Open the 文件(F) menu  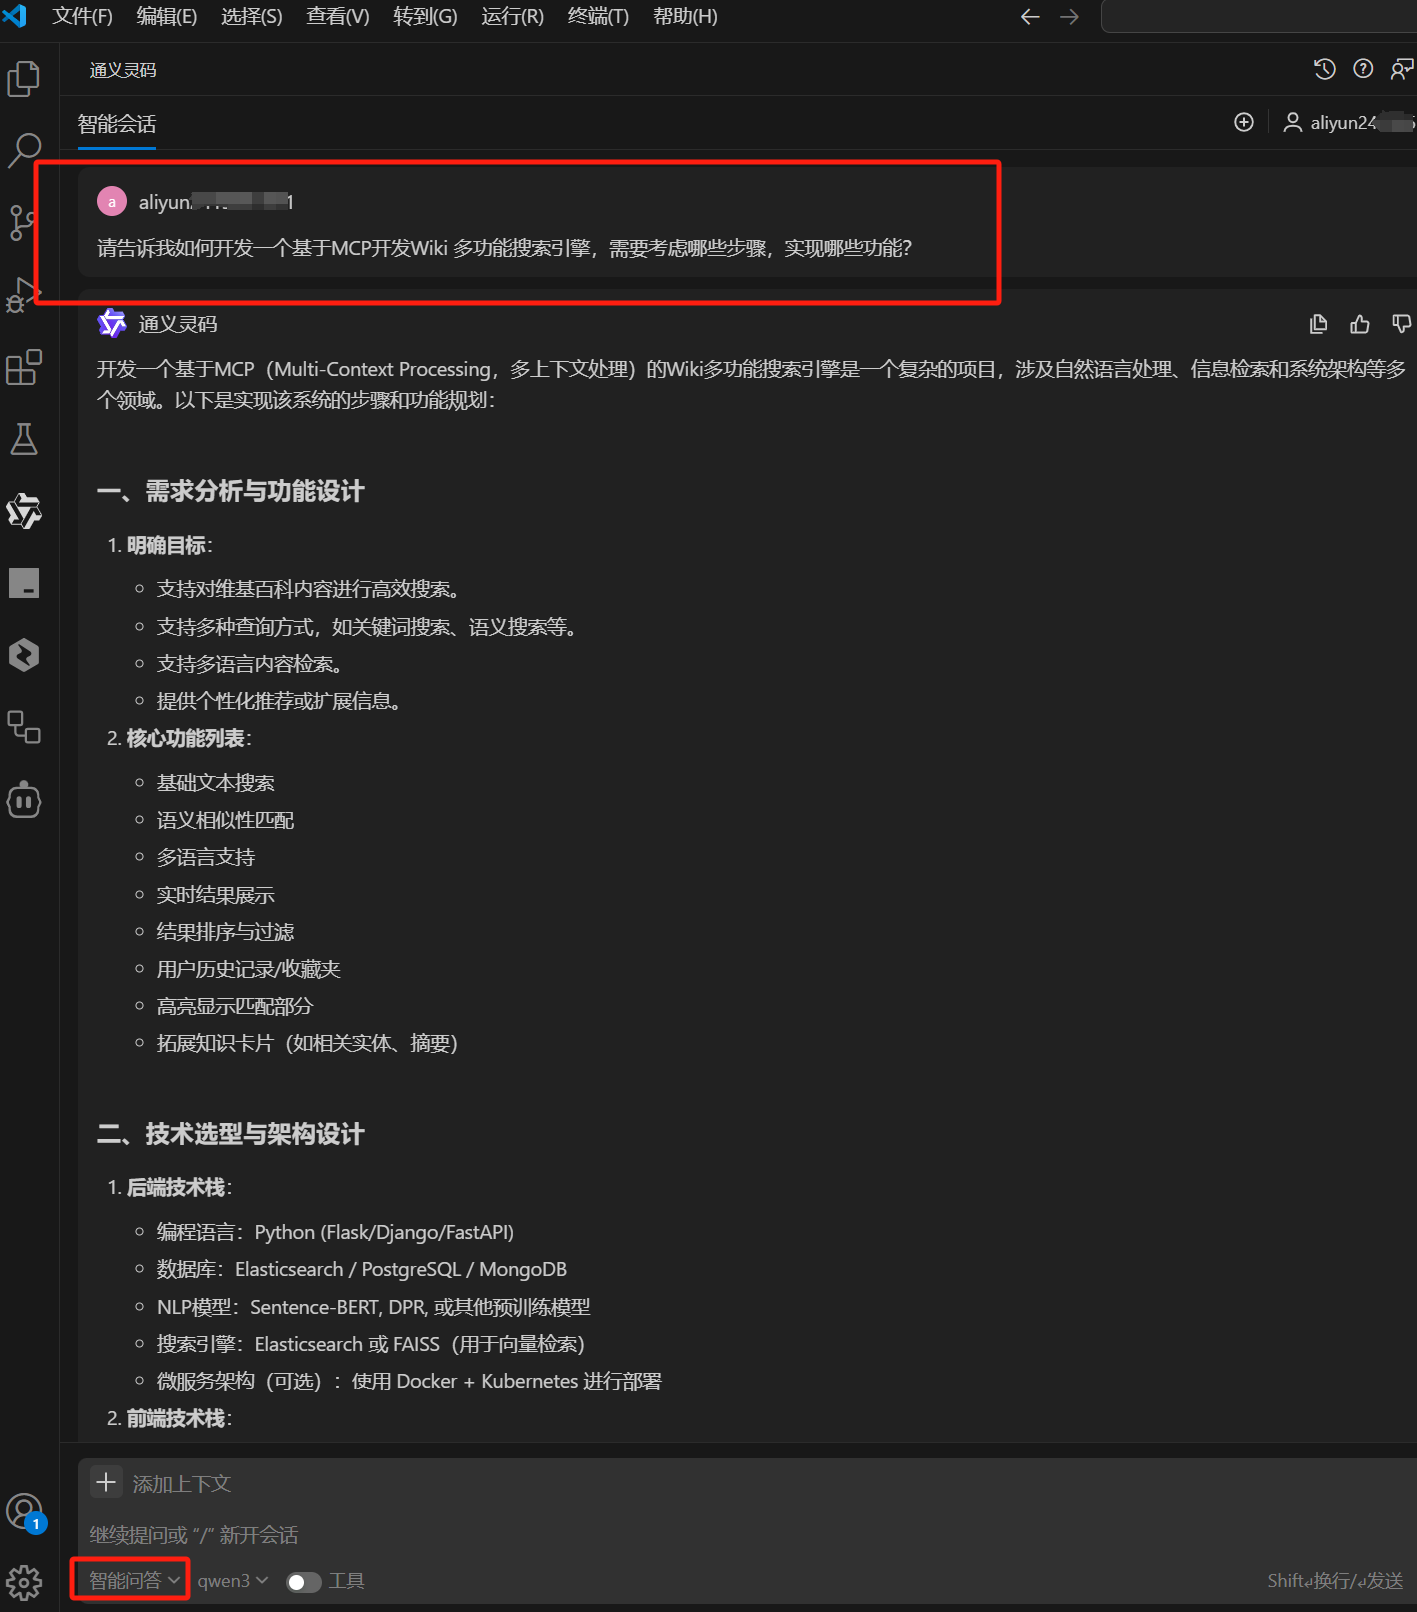click(82, 17)
